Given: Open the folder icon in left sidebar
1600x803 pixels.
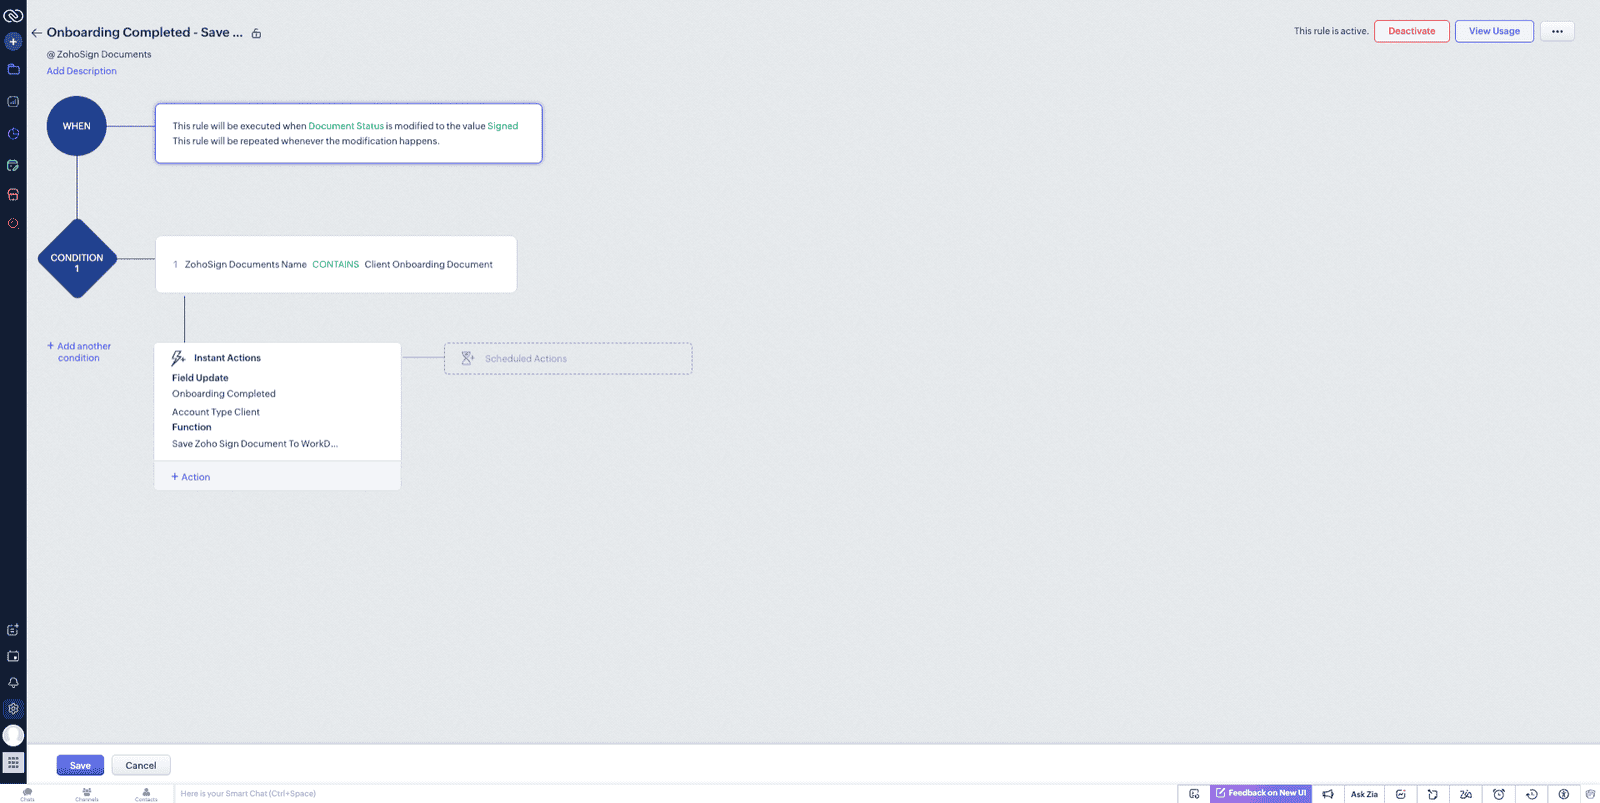Looking at the screenshot, I should [13, 70].
